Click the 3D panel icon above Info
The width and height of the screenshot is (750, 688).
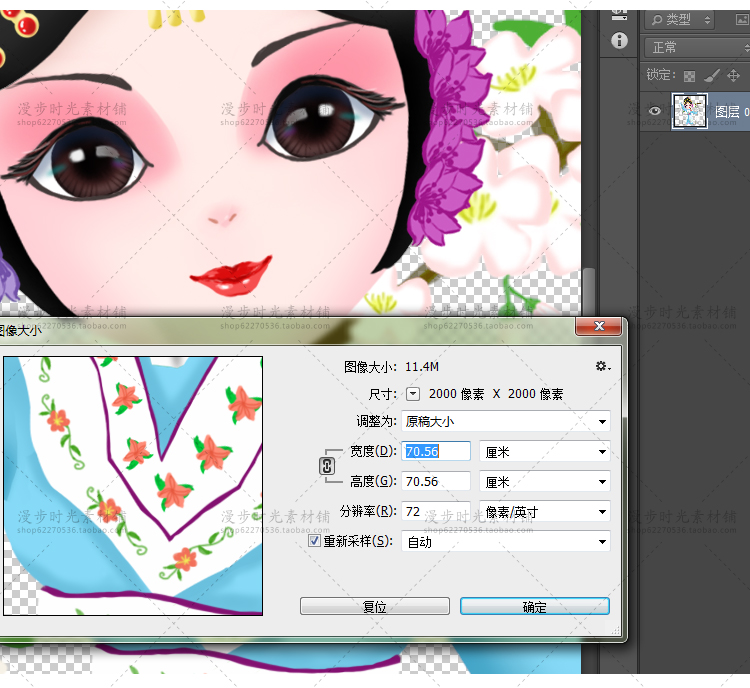(619, 14)
